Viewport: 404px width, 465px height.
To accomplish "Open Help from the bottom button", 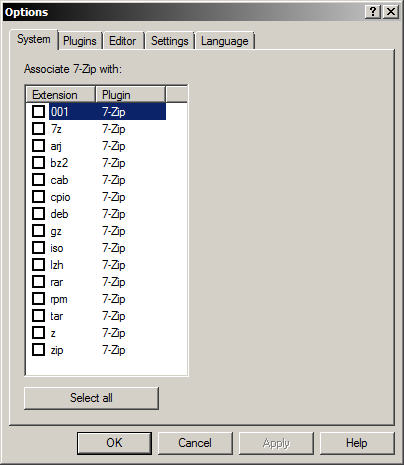I will (357, 443).
